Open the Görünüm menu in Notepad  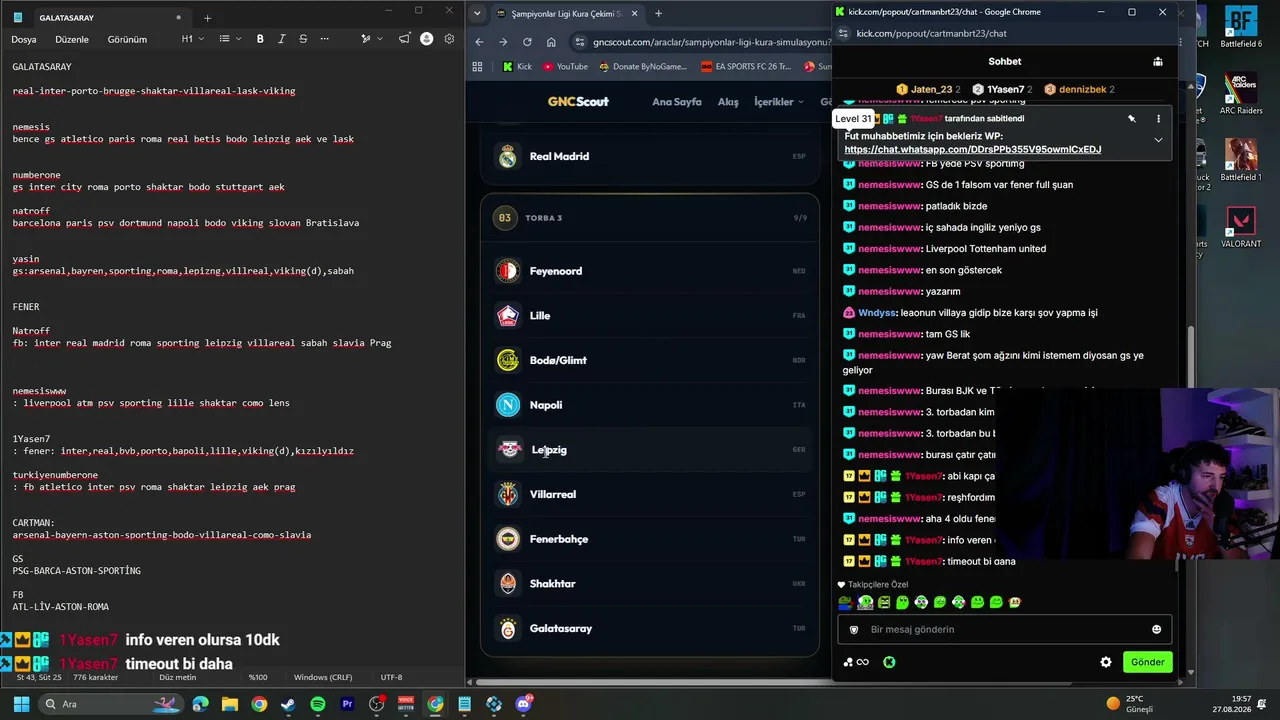(127, 39)
